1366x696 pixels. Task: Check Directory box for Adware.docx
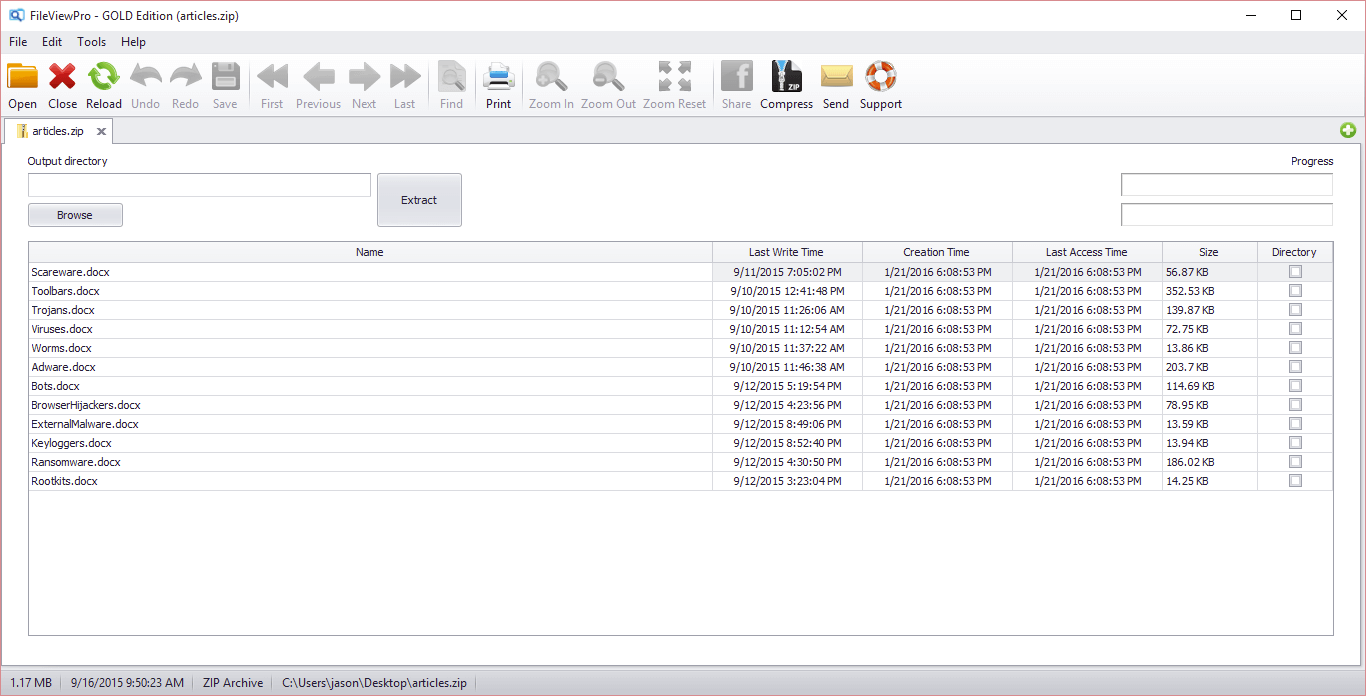click(x=1296, y=367)
